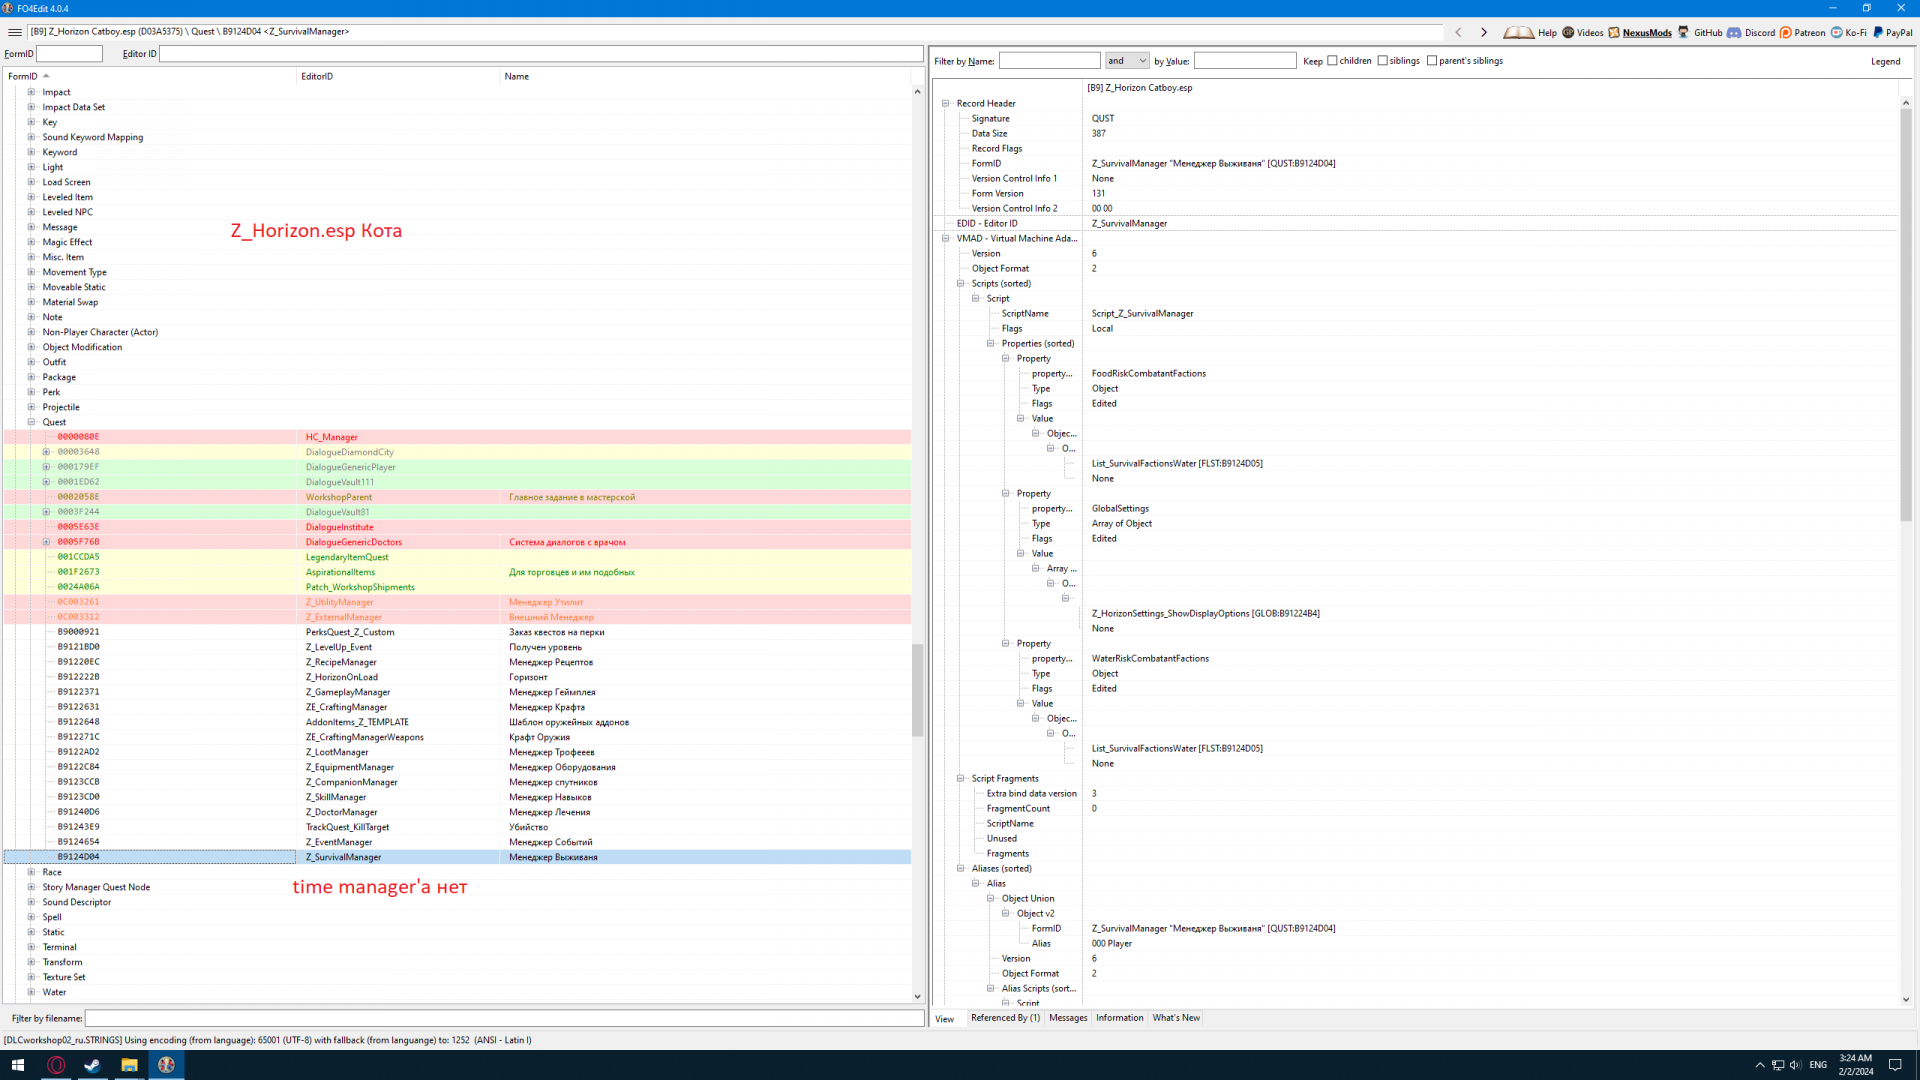Click the Help book icon
1920x1080 pixels.
tap(1518, 32)
